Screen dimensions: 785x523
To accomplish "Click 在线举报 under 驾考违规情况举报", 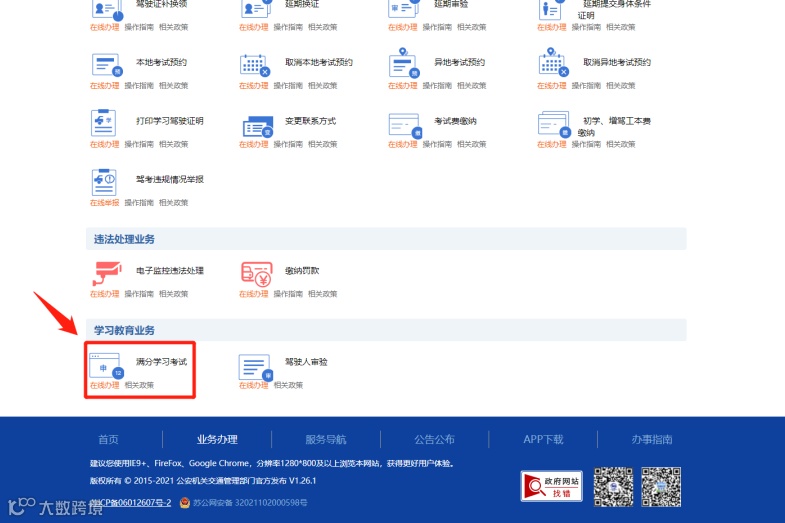I will point(105,203).
